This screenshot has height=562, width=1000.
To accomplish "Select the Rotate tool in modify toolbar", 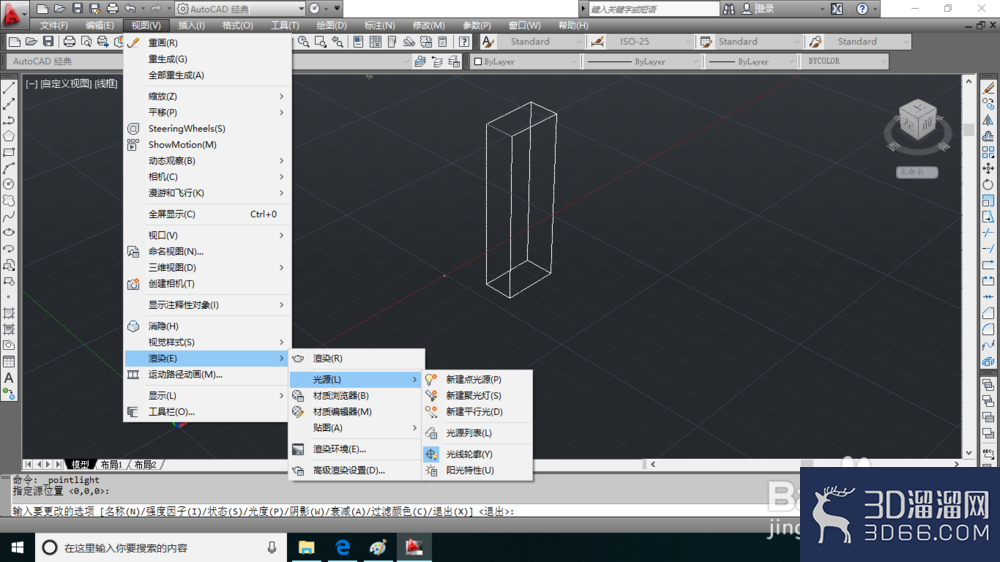I will click(988, 184).
